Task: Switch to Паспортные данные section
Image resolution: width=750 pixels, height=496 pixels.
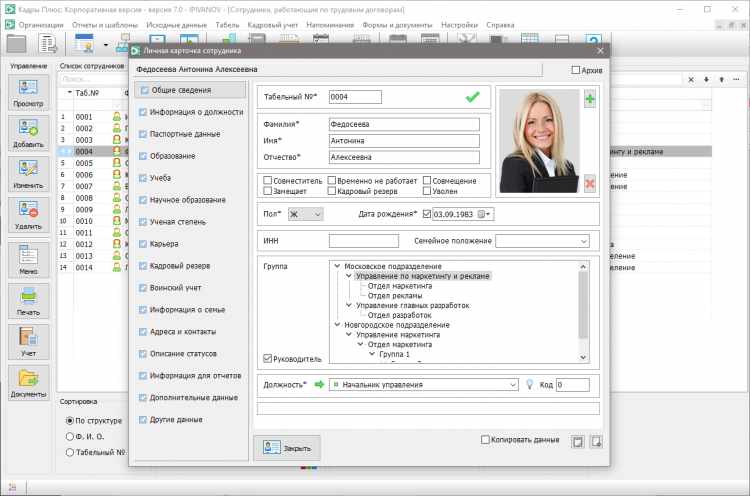Action: (x=185, y=134)
